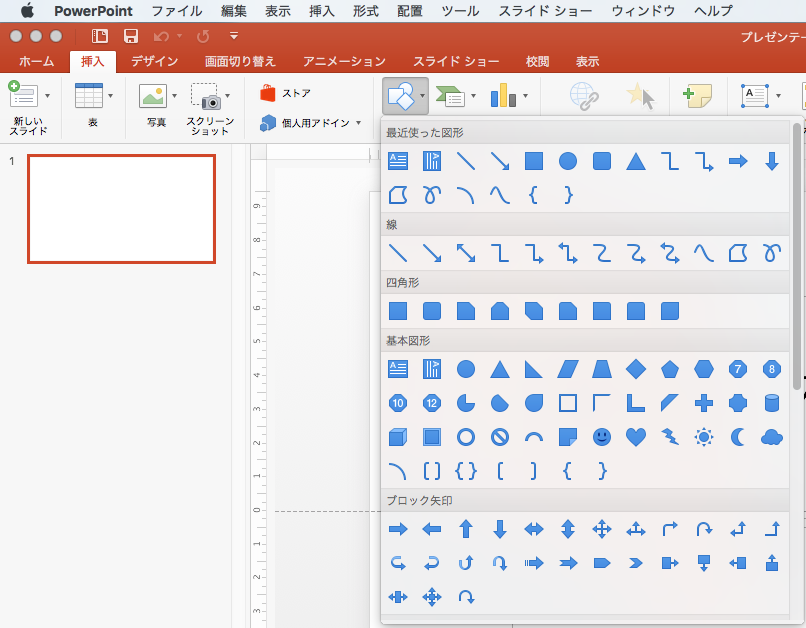Select the quad arrow in ブロック矢印
This screenshot has width=806, height=628.
coord(602,530)
